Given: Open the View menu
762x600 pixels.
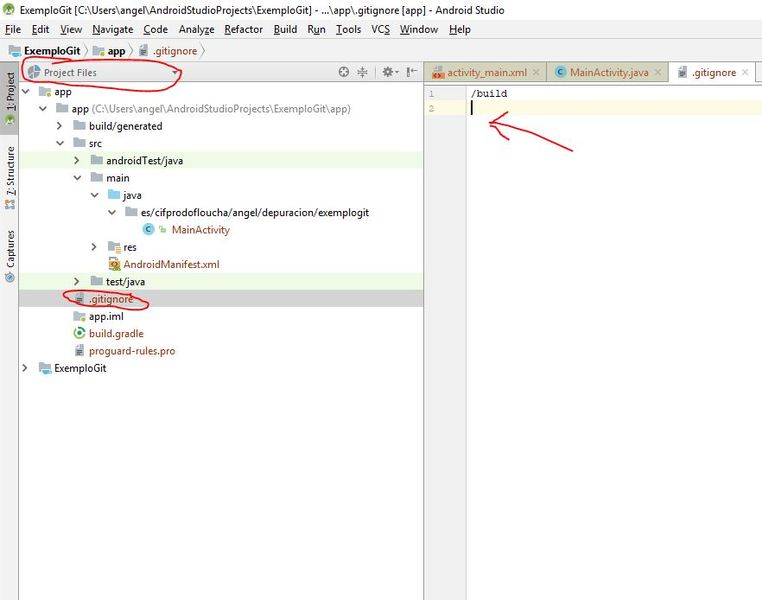Looking at the screenshot, I should pyautogui.click(x=71, y=30).
